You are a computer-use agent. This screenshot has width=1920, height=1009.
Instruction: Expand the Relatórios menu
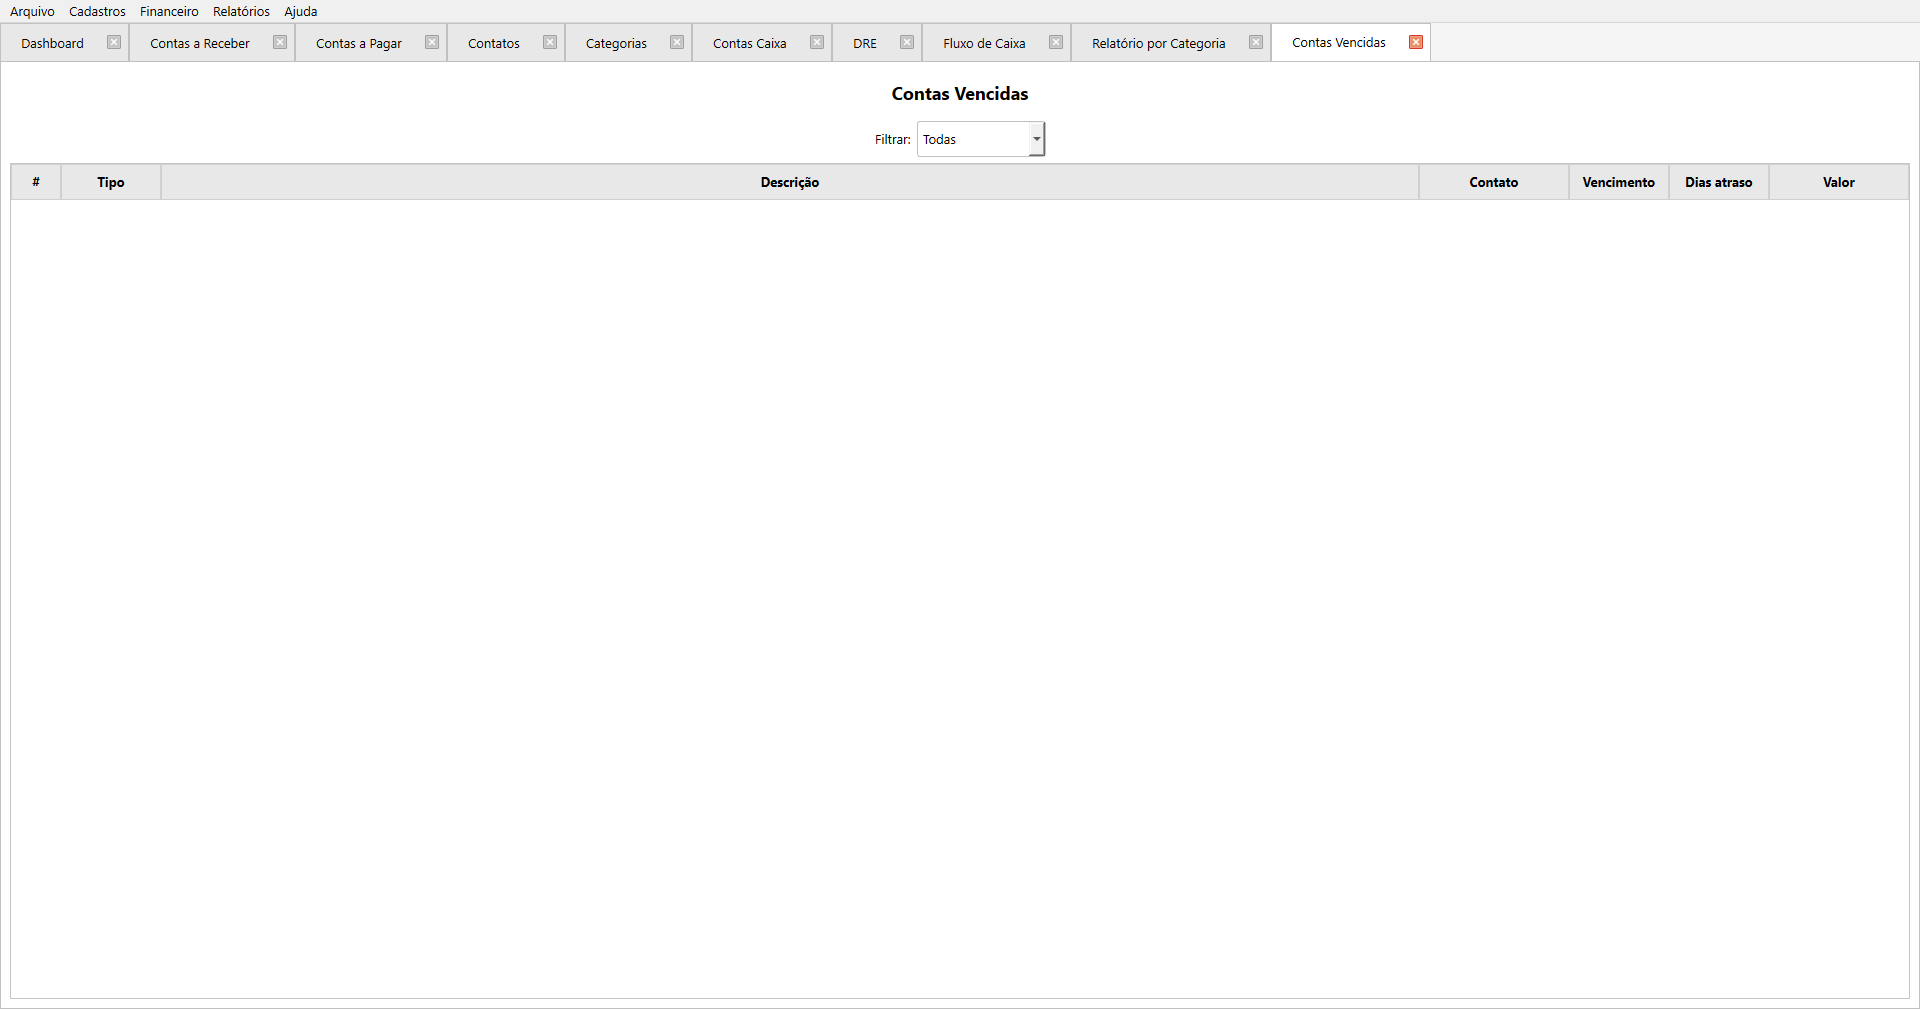[241, 12]
